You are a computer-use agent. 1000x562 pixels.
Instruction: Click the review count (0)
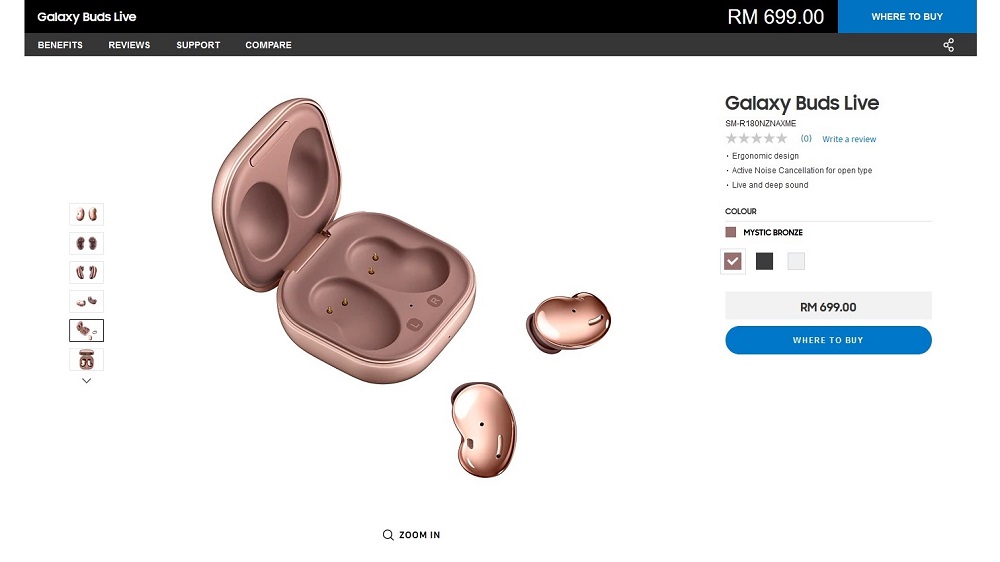(806, 139)
